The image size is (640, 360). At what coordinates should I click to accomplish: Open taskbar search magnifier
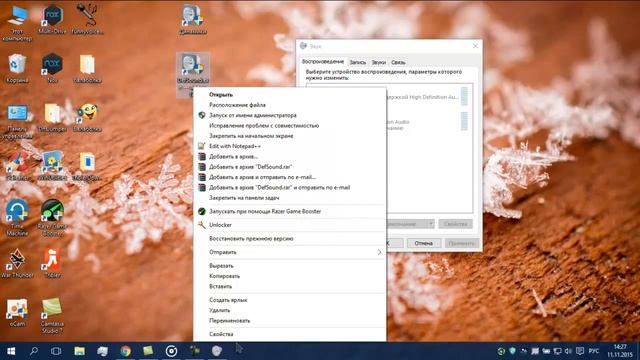pos(34,351)
